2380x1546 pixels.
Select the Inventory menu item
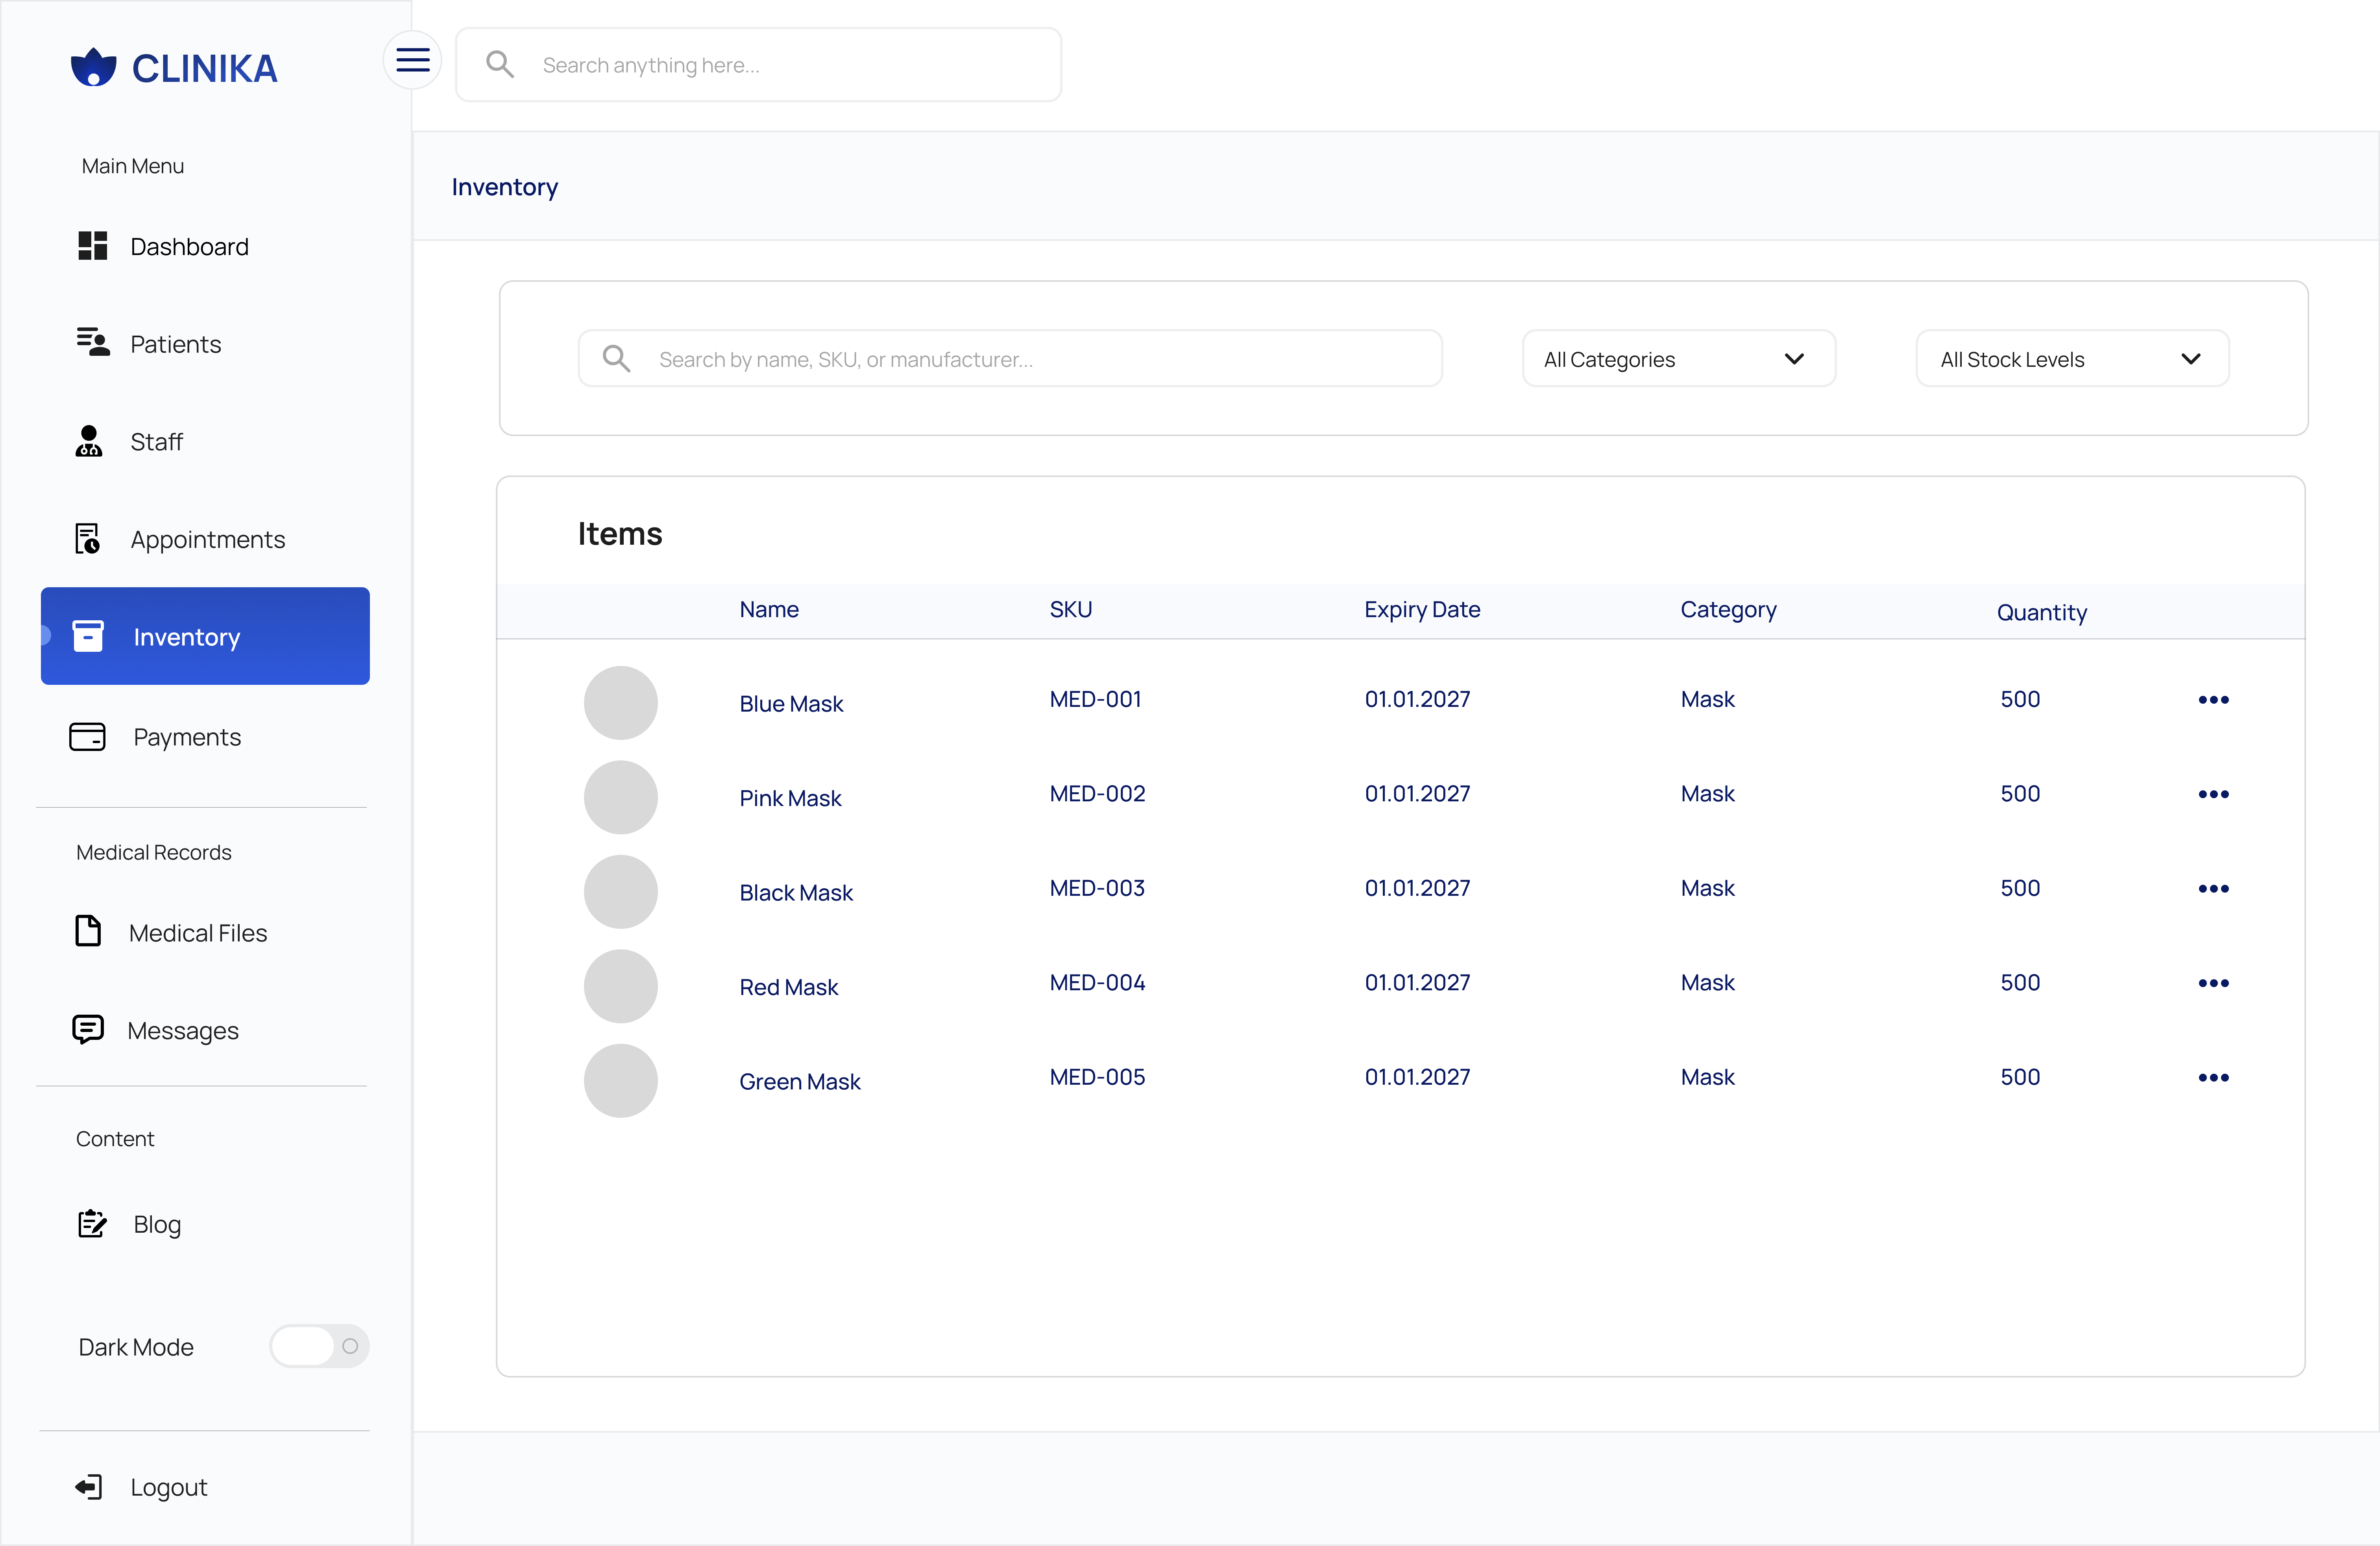[x=205, y=637]
